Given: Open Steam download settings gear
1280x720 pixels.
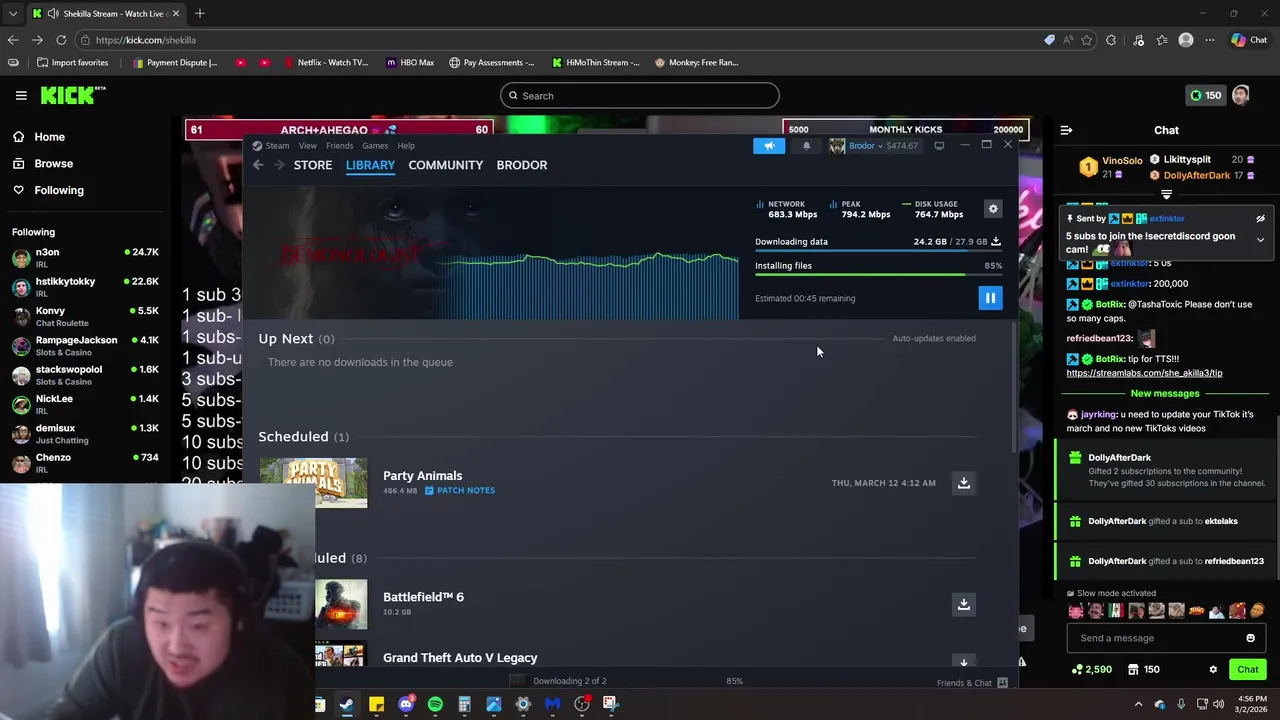Looking at the screenshot, I should 993,208.
